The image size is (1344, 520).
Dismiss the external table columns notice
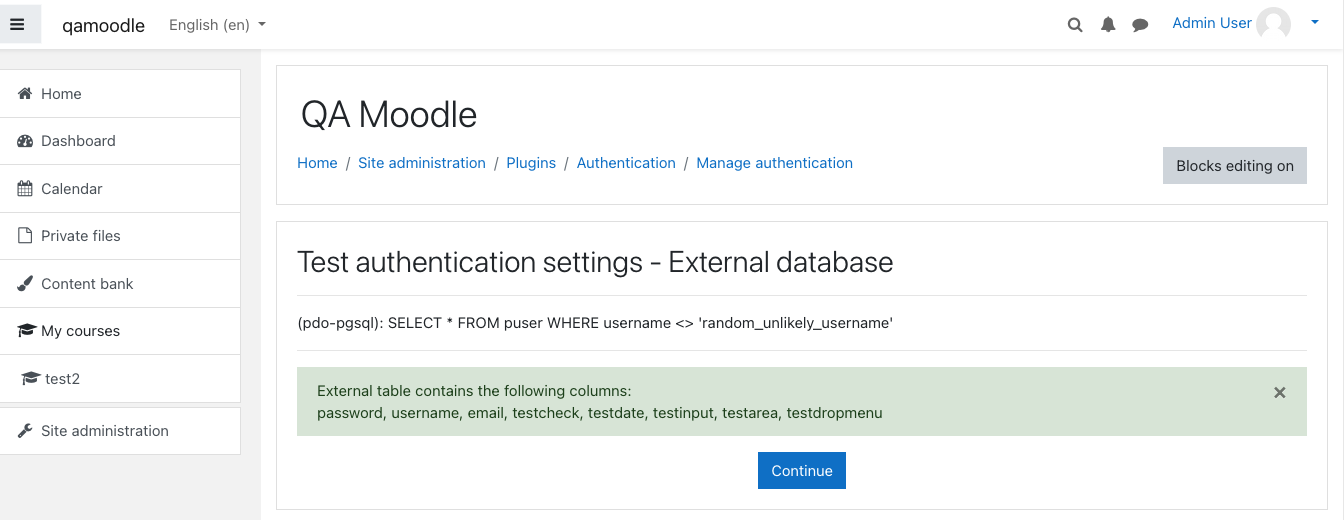coord(1279,393)
